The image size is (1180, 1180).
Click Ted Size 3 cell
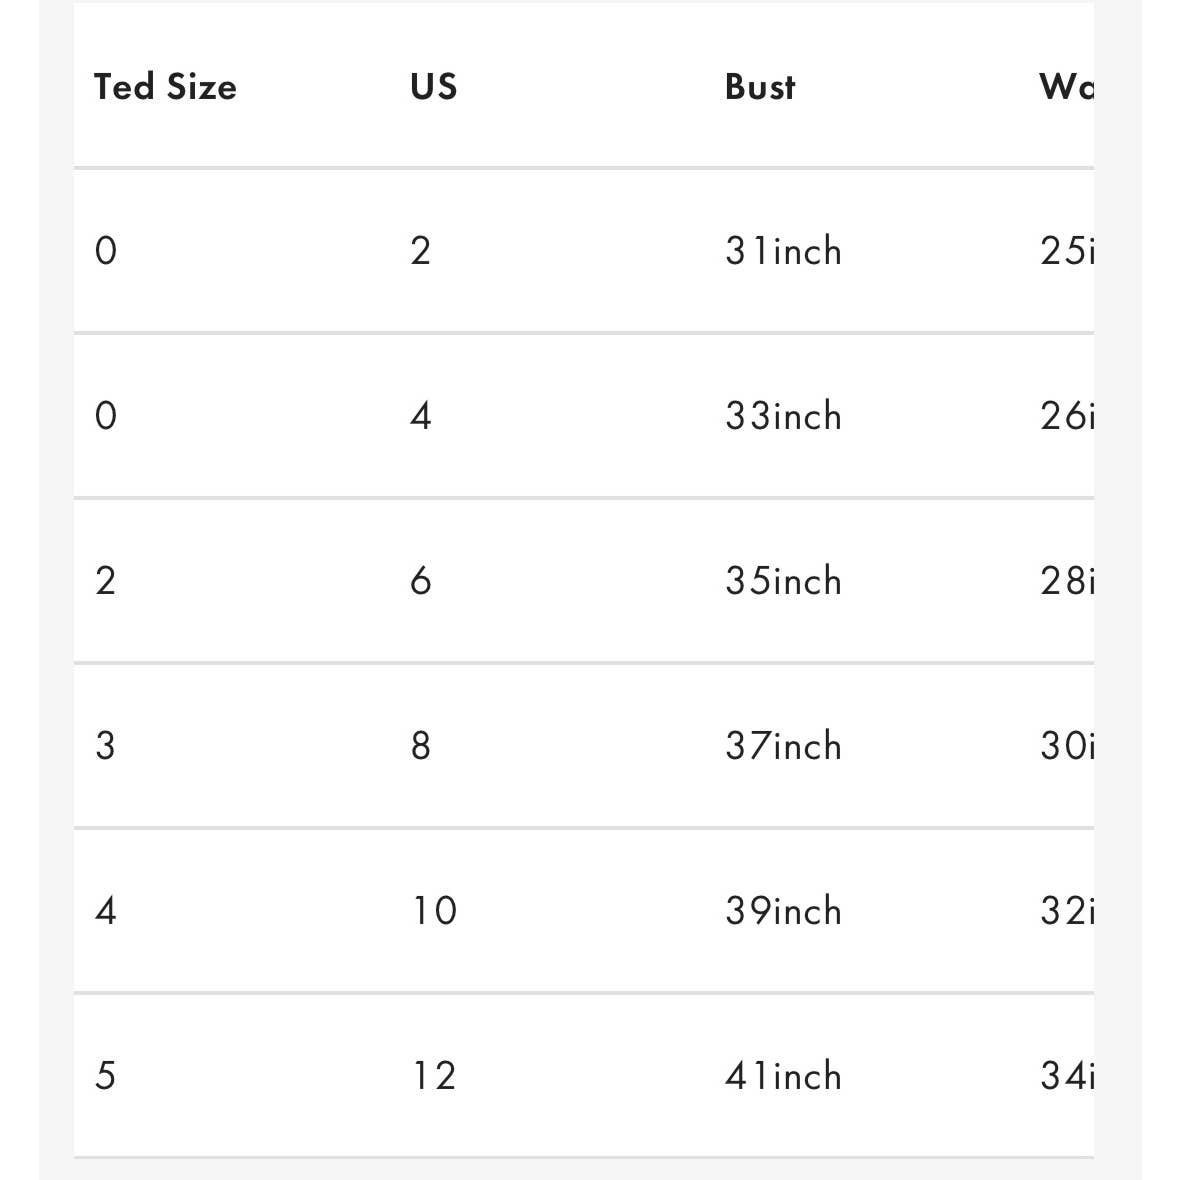tap(105, 746)
